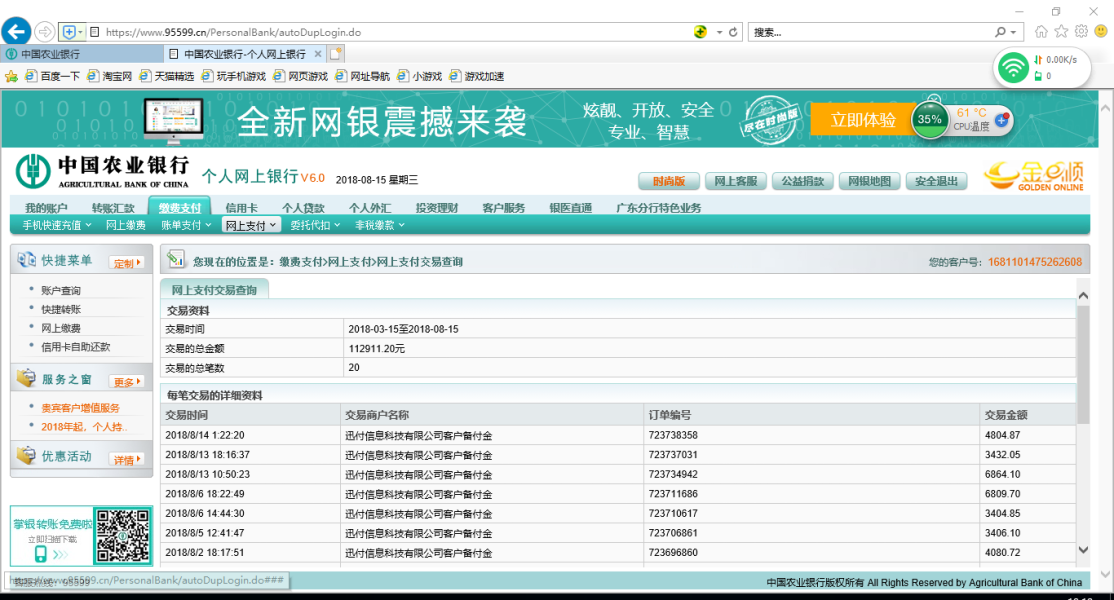This screenshot has height=600, width=1114.
Task: Click 定制 to customize the quick menu
Action: click(127, 263)
